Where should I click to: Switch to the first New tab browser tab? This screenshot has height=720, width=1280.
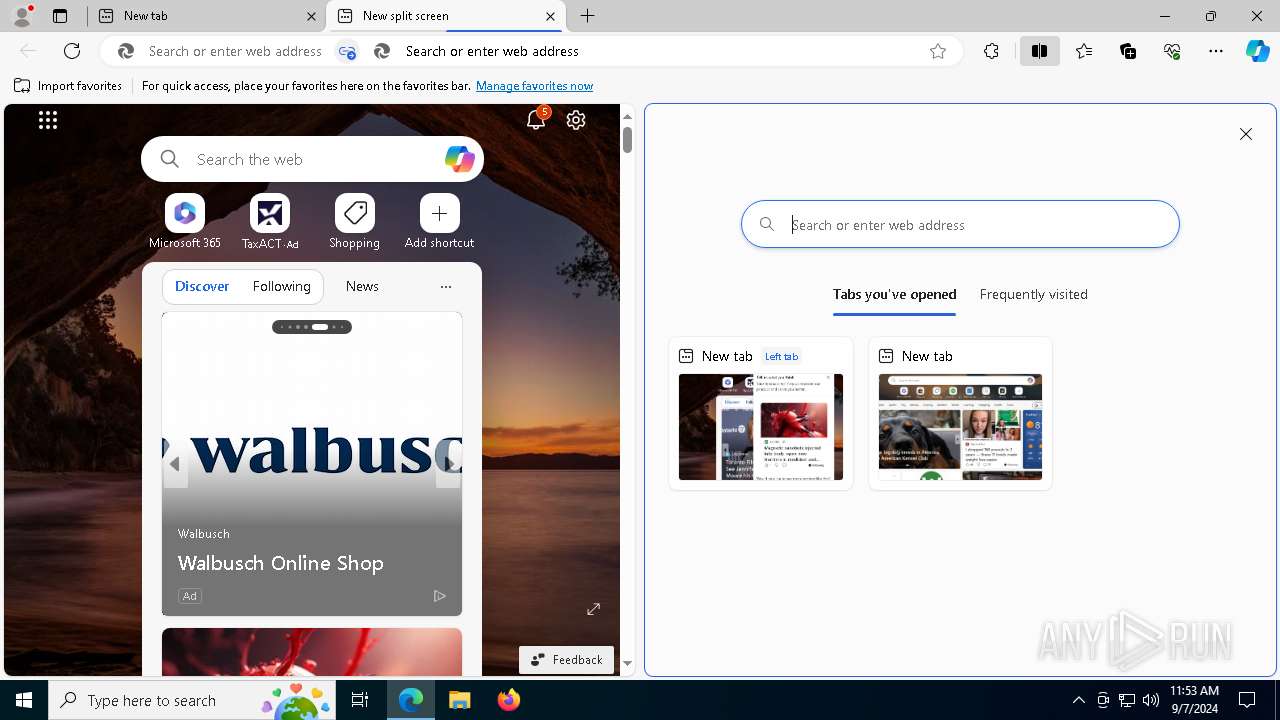coord(207,16)
